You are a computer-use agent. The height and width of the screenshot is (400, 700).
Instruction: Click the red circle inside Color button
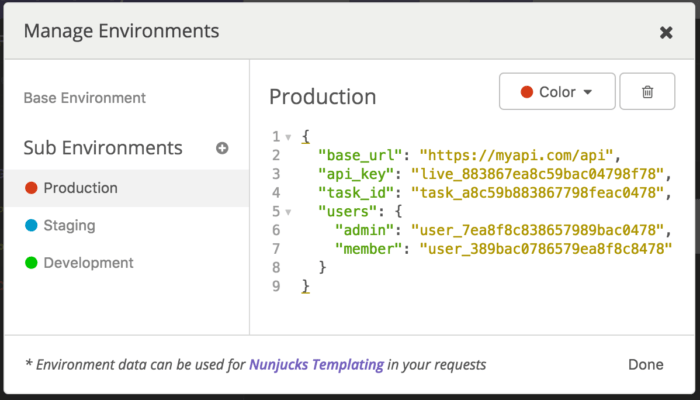(527, 92)
